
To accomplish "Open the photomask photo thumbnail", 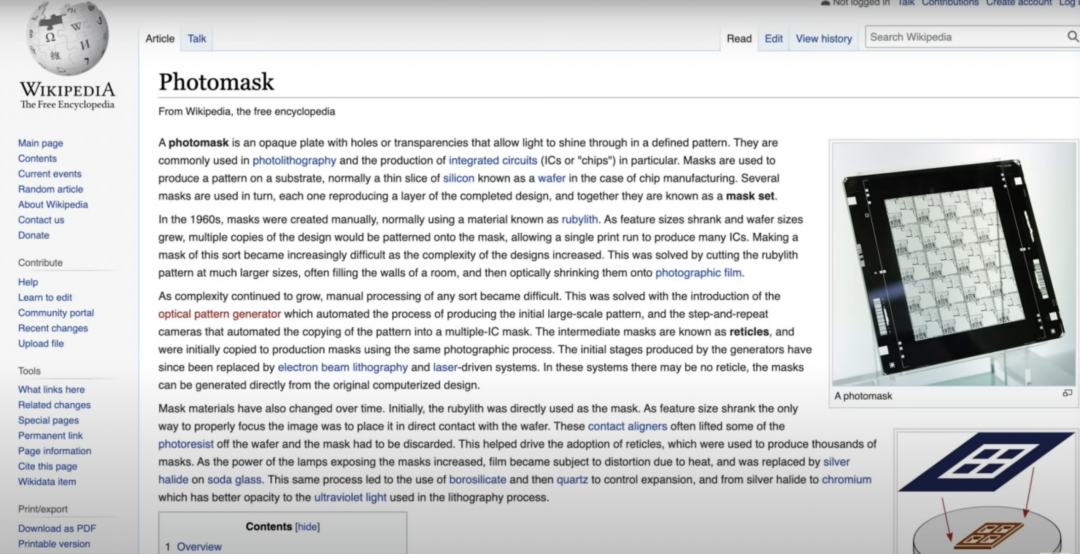I will pos(954,265).
